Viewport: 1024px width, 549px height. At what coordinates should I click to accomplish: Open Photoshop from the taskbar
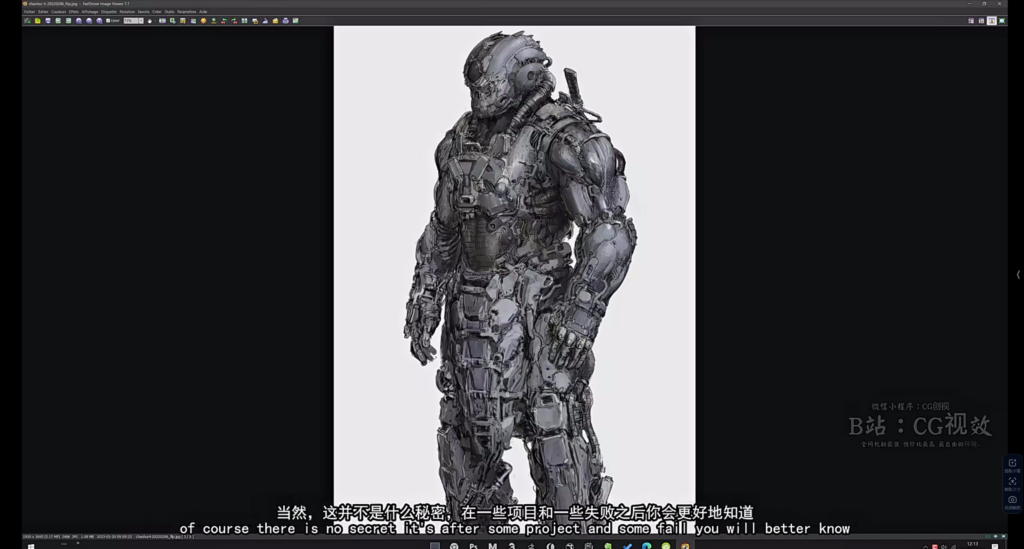pos(473,546)
